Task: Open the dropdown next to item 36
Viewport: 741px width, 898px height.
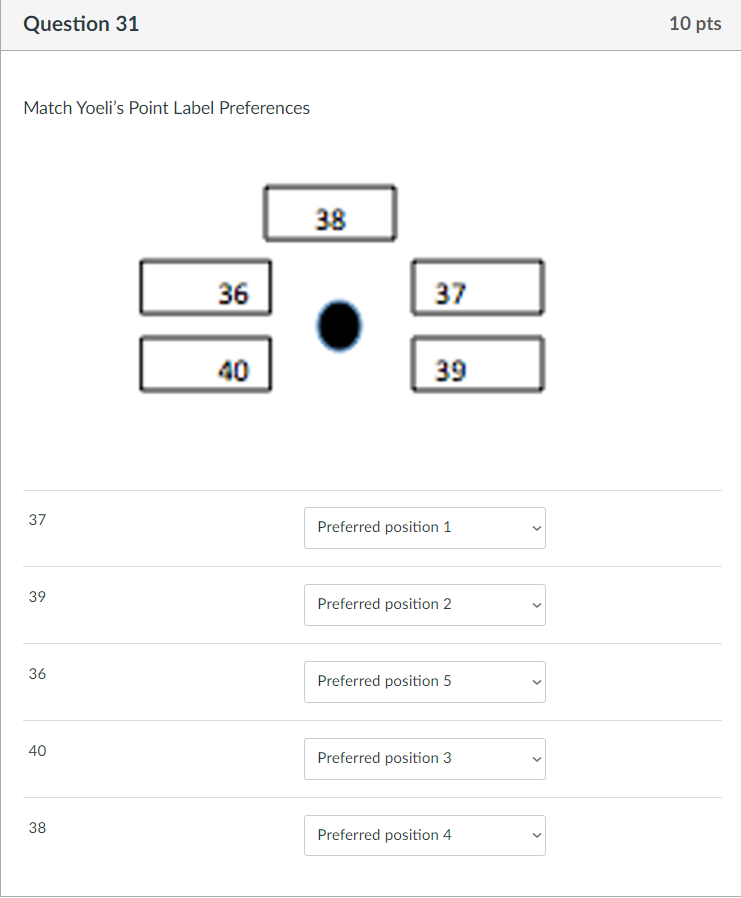Action: pyautogui.click(x=424, y=682)
